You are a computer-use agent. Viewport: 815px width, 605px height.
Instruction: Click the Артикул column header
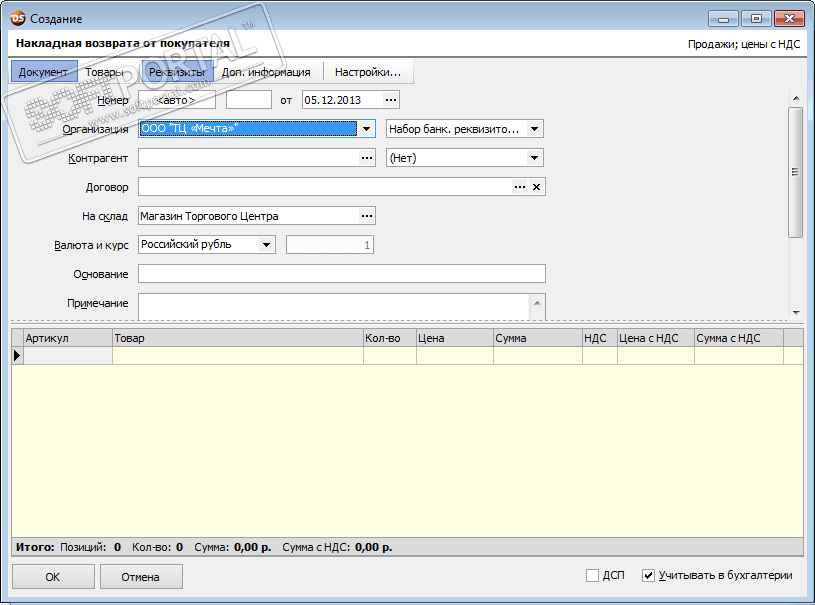(x=68, y=338)
